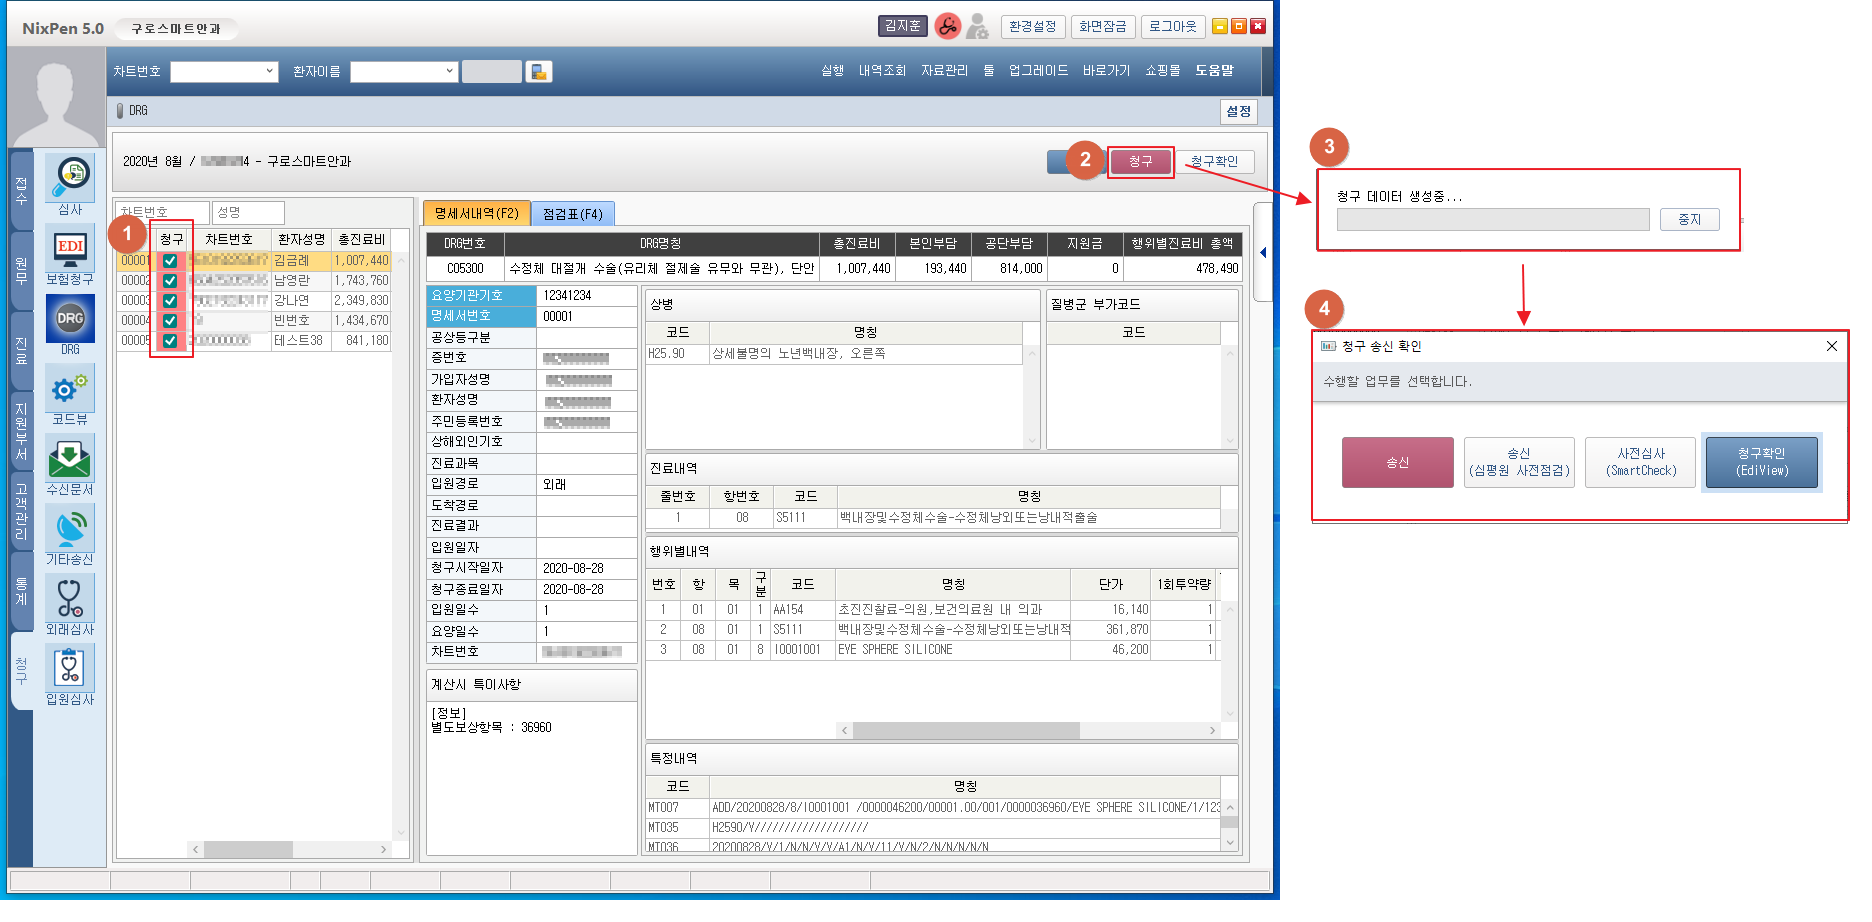Click the 보험청구 EDI icon
This screenshot has width=1872, height=922.
click(x=70, y=247)
